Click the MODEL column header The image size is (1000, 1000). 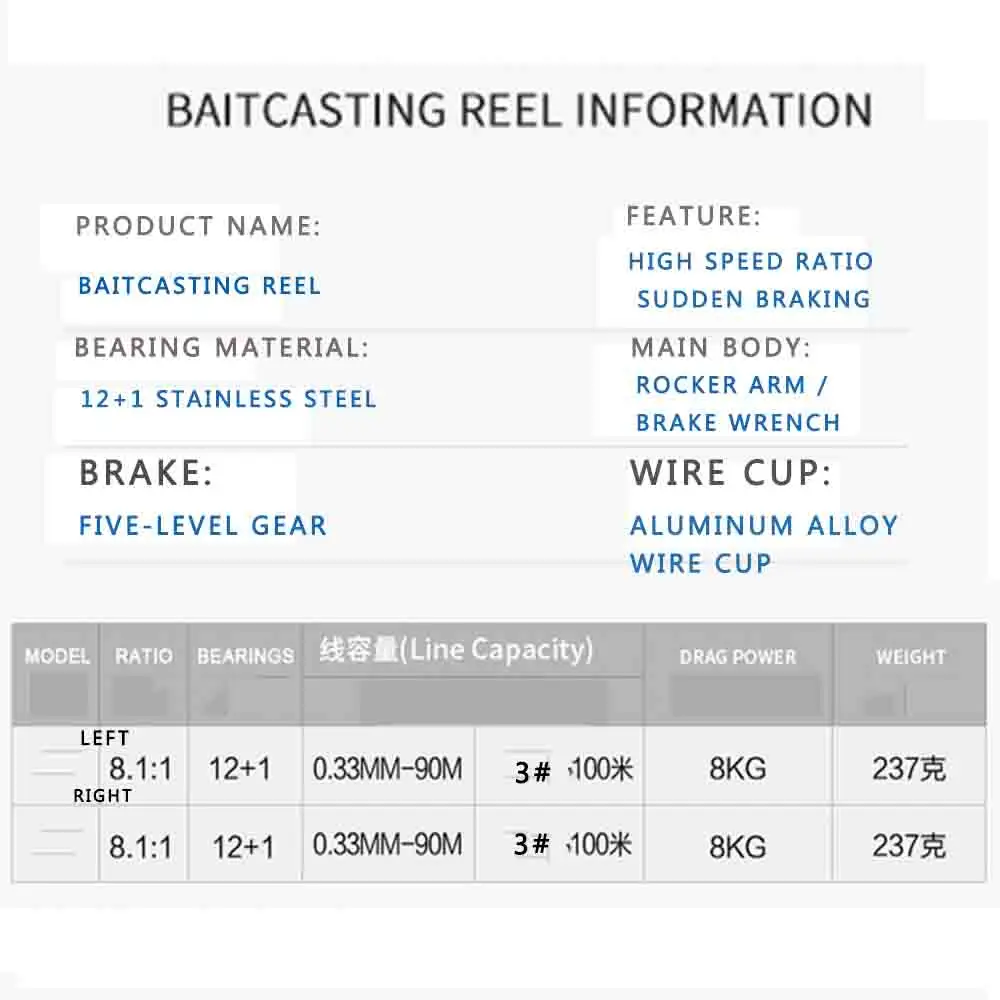[x=57, y=656]
